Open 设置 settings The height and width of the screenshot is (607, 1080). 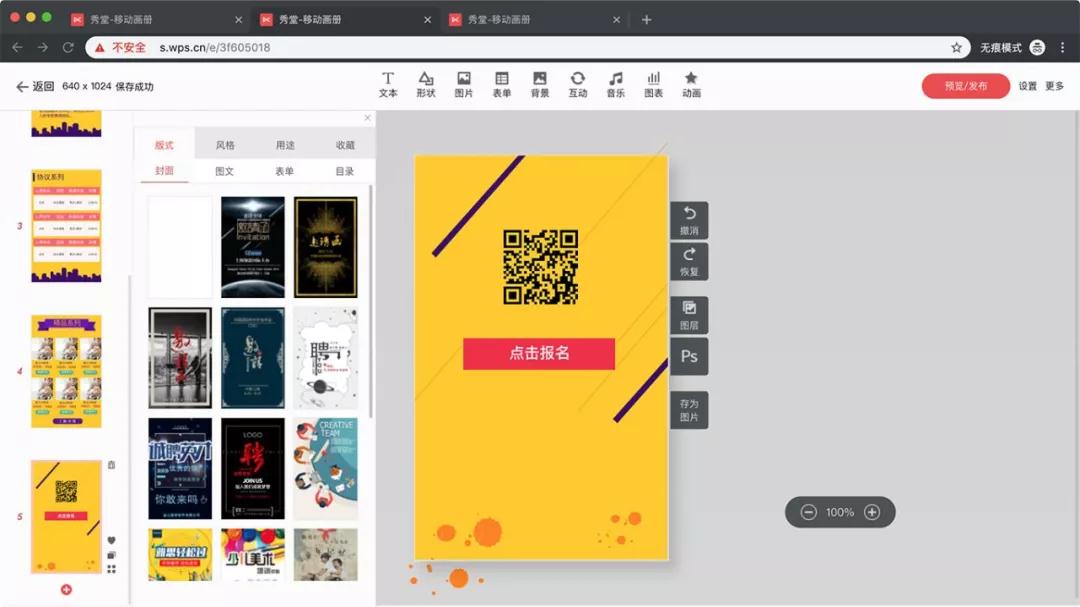[x=1028, y=86]
